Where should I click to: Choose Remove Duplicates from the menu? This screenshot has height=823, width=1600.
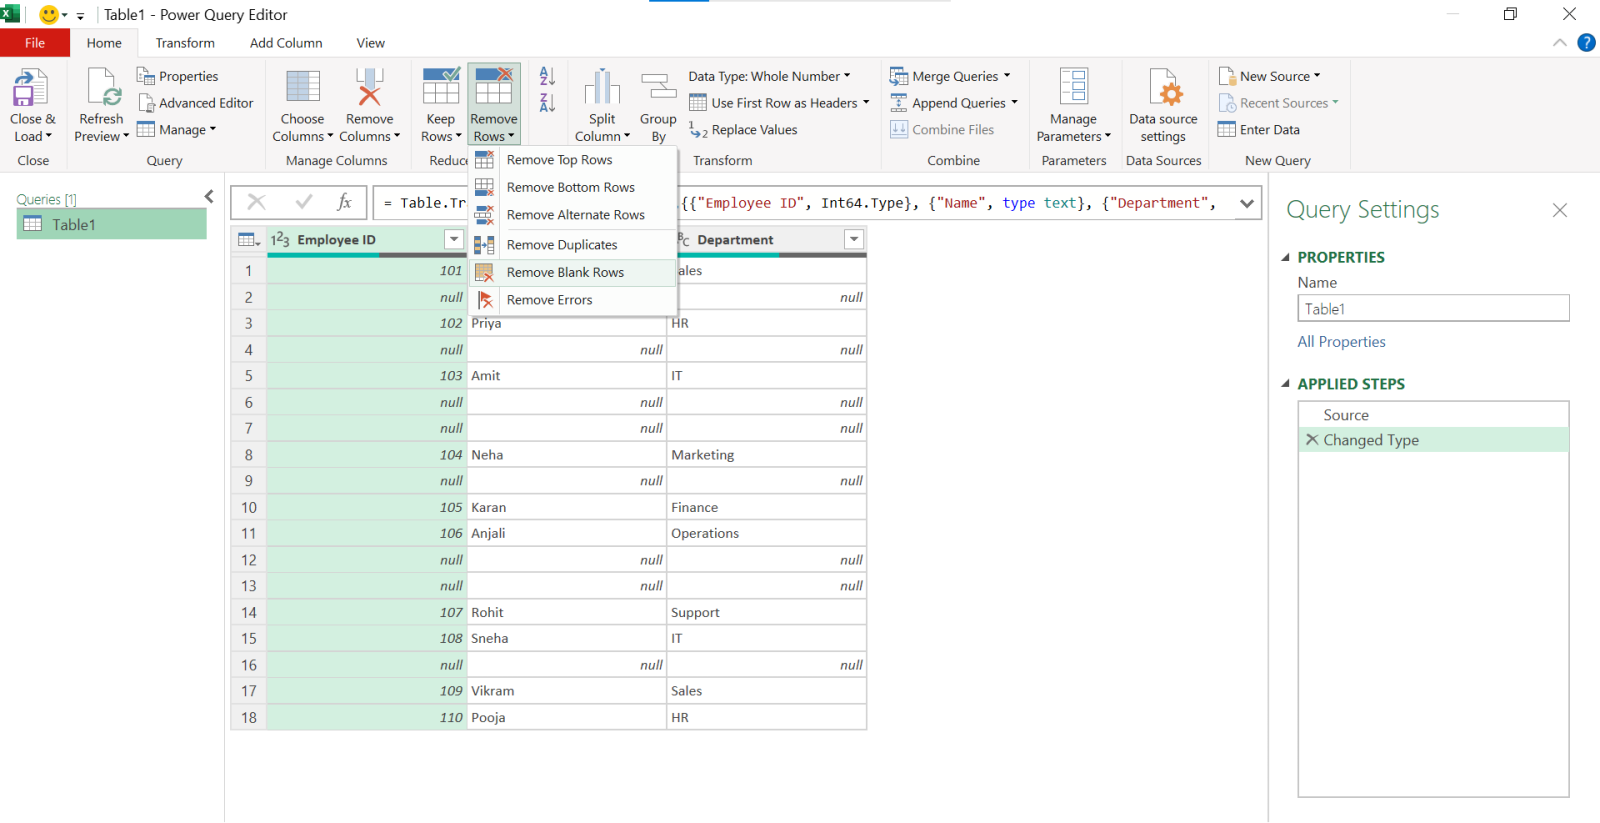coord(573,245)
